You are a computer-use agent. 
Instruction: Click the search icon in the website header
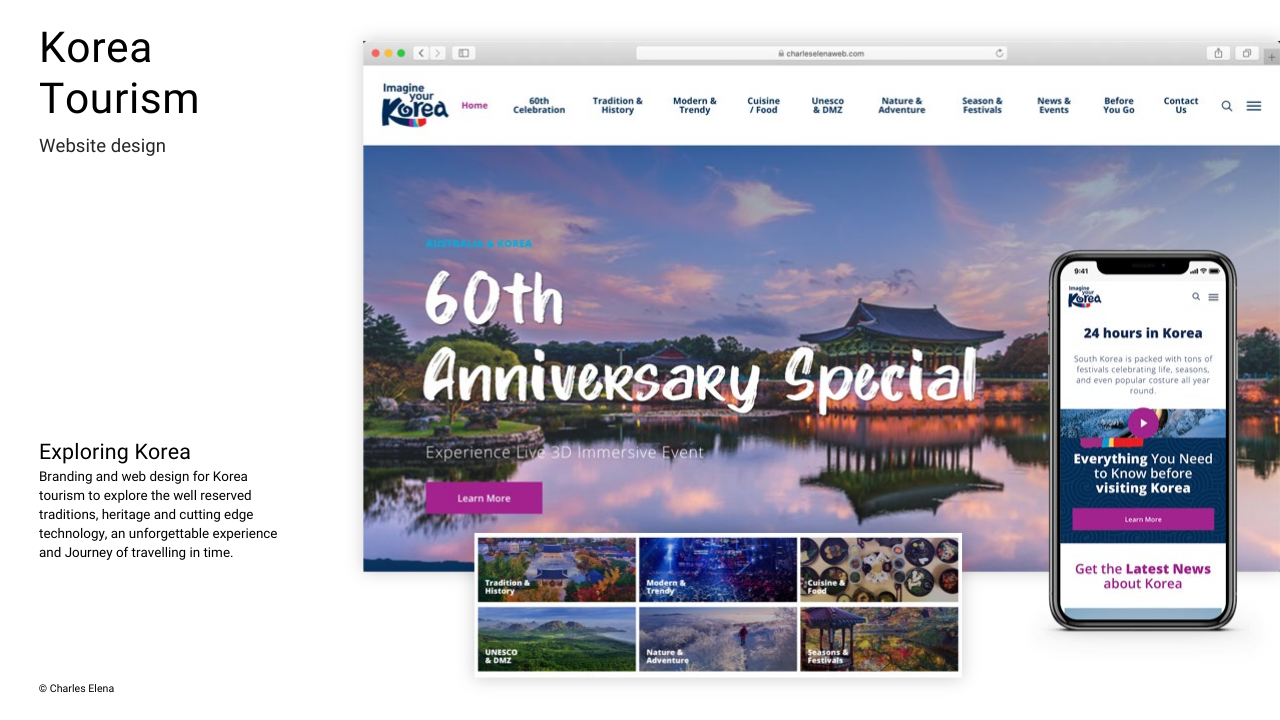pos(1226,106)
